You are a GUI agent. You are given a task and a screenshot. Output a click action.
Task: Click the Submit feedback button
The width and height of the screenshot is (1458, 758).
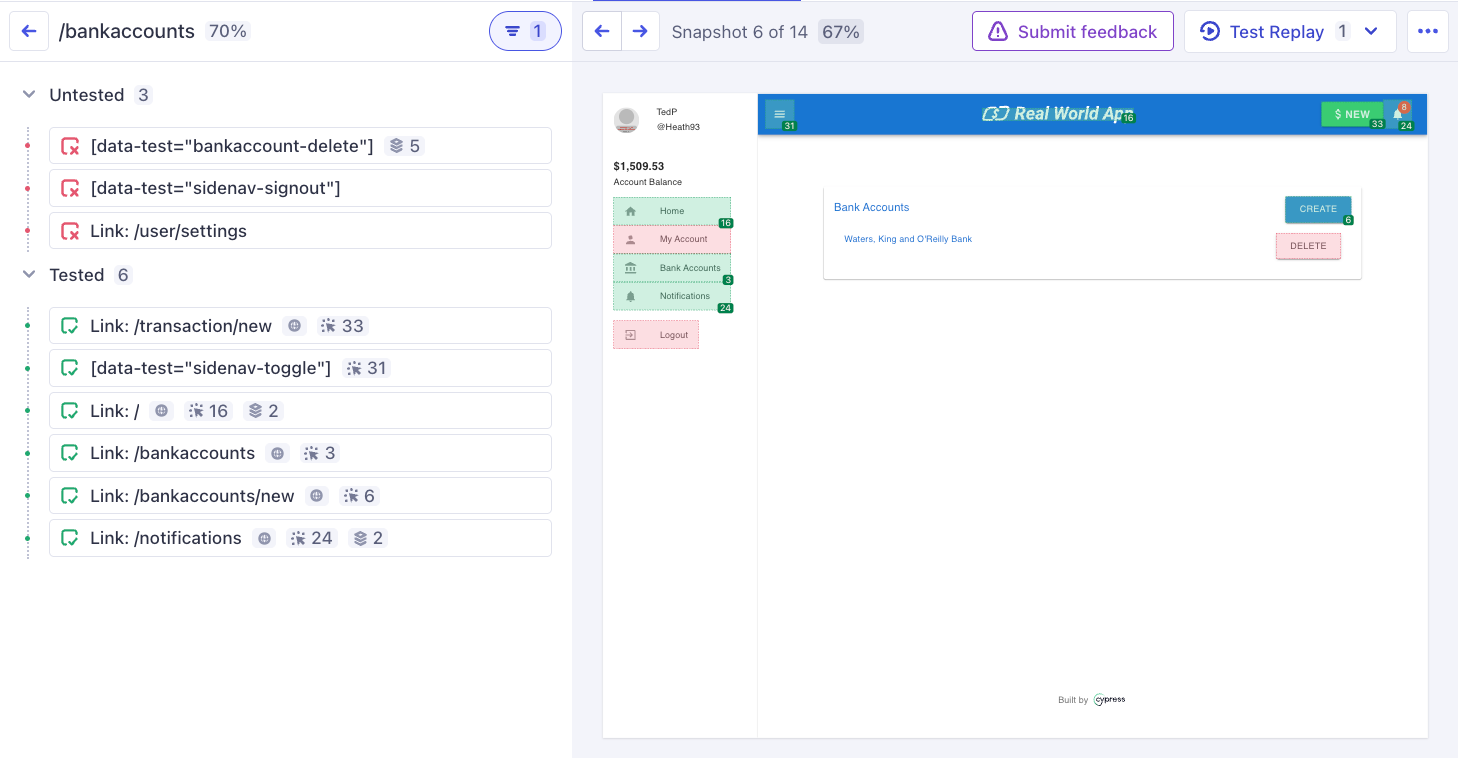[x=1072, y=31]
